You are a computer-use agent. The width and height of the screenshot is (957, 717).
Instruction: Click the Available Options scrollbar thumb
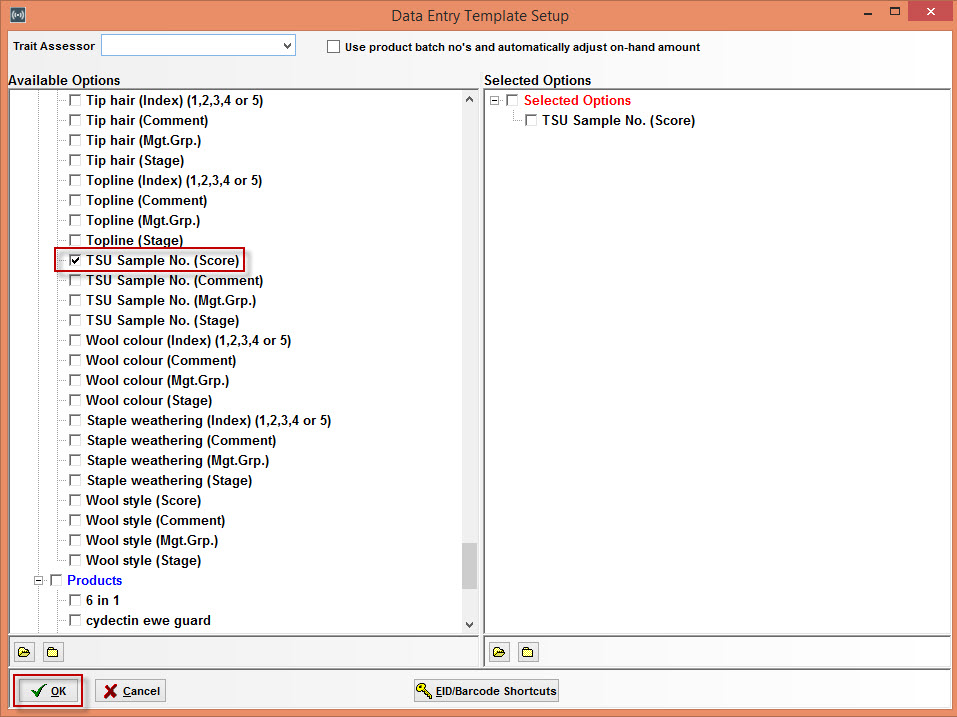(469, 566)
